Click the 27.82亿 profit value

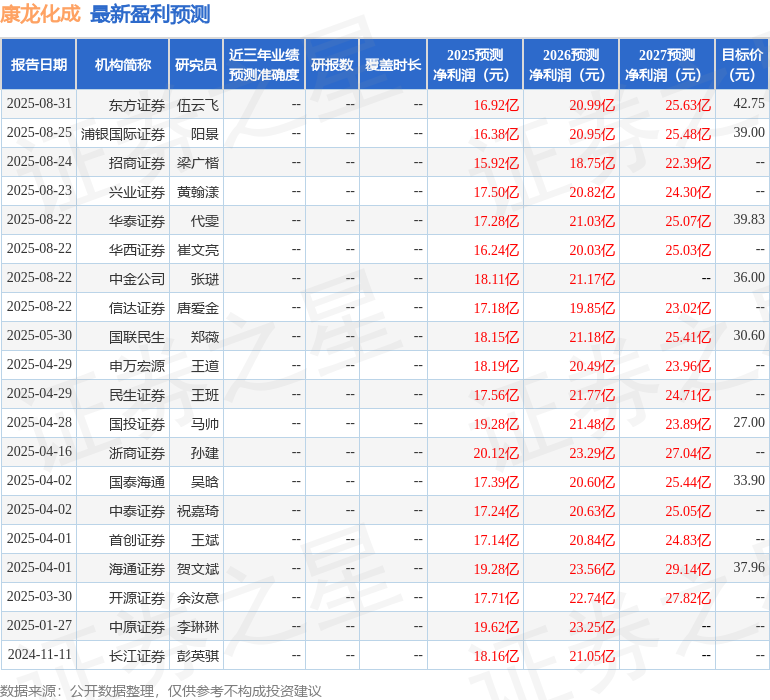688,598
